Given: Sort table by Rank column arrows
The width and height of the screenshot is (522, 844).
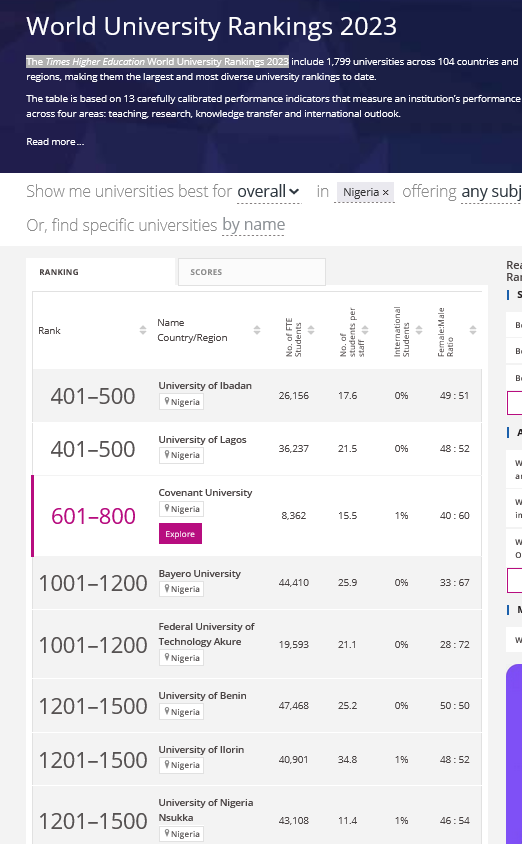Looking at the screenshot, I should point(143,330).
